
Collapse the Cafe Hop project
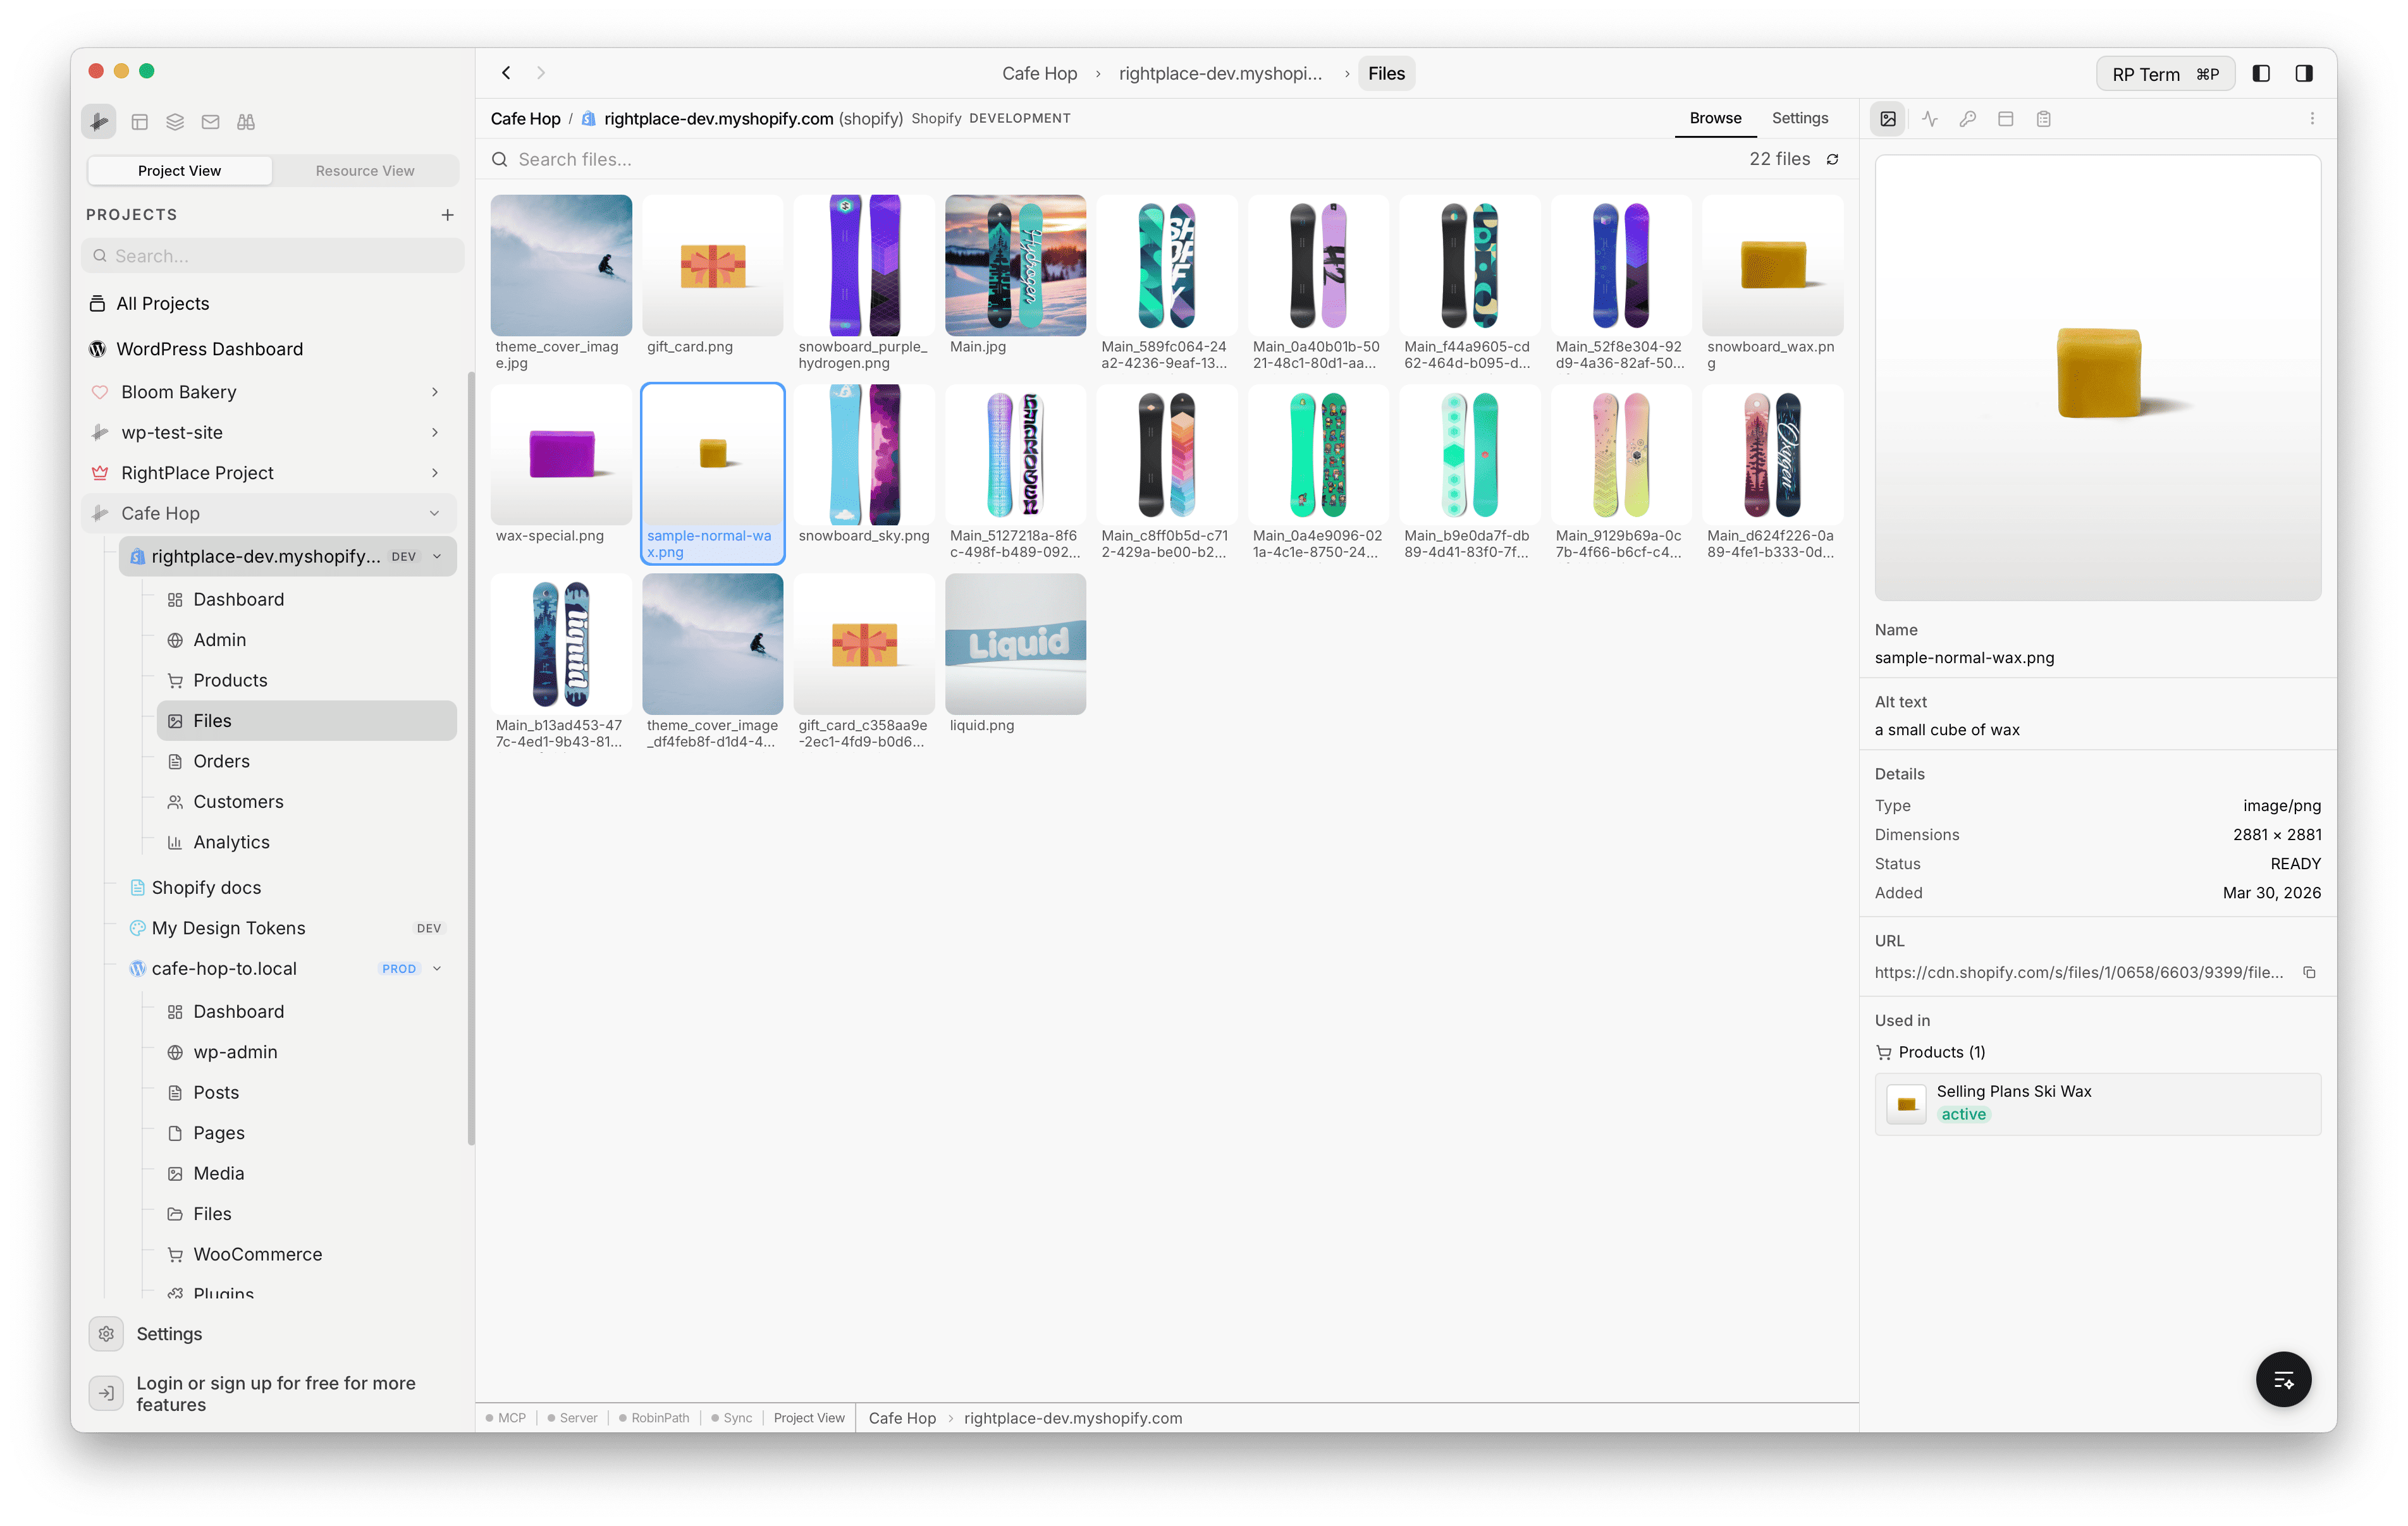pyautogui.click(x=434, y=513)
